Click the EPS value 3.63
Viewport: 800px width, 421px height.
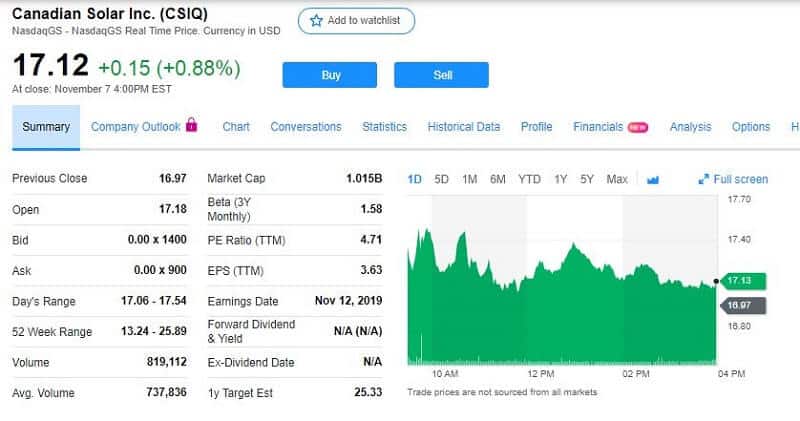point(371,270)
